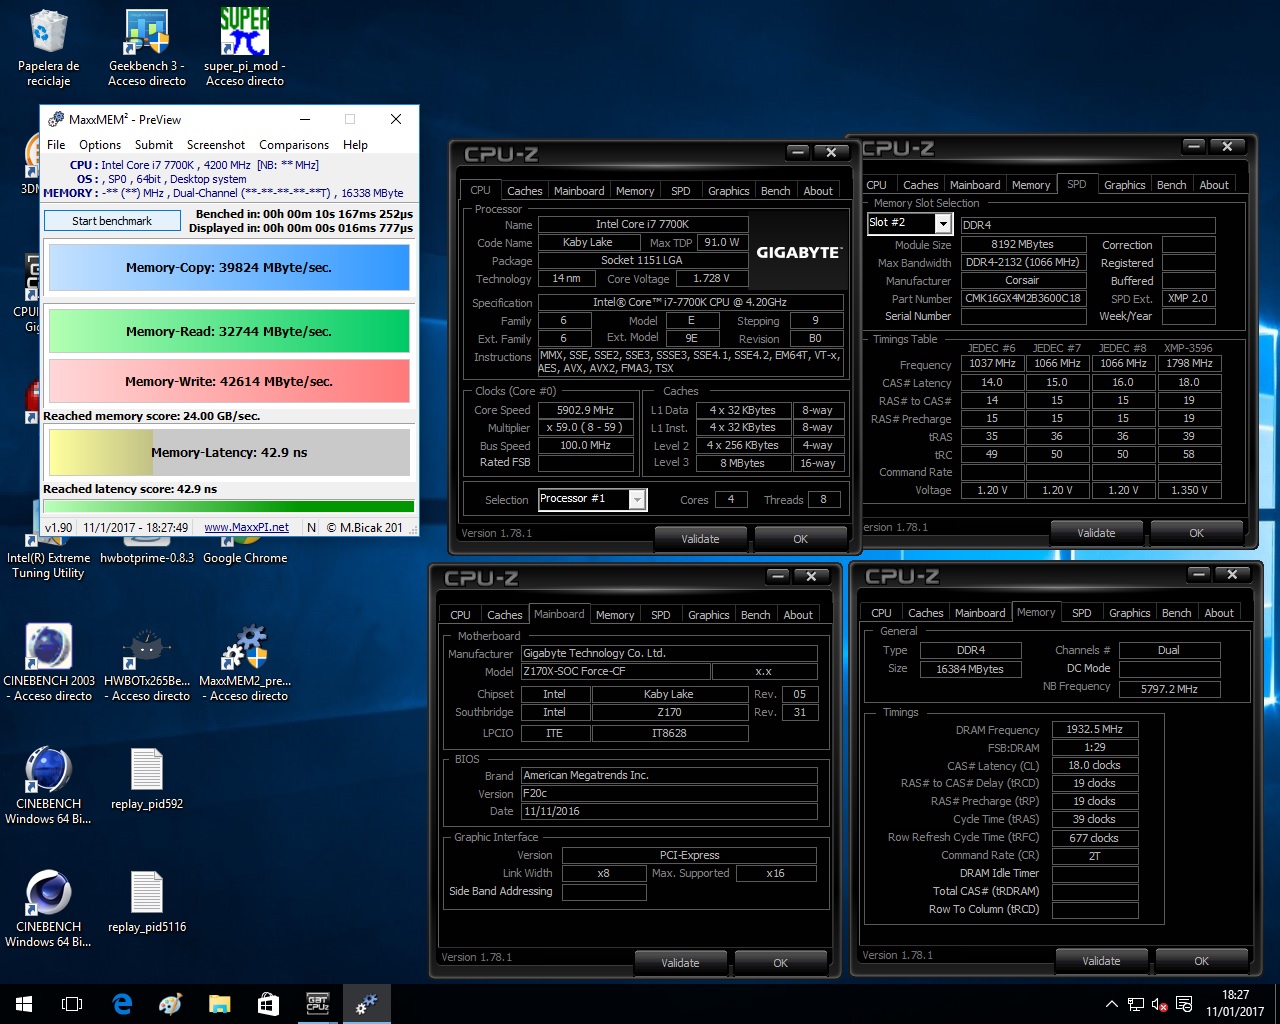1280x1024 pixels.
Task: Open Task View in the taskbar
Action: coord(72,1004)
